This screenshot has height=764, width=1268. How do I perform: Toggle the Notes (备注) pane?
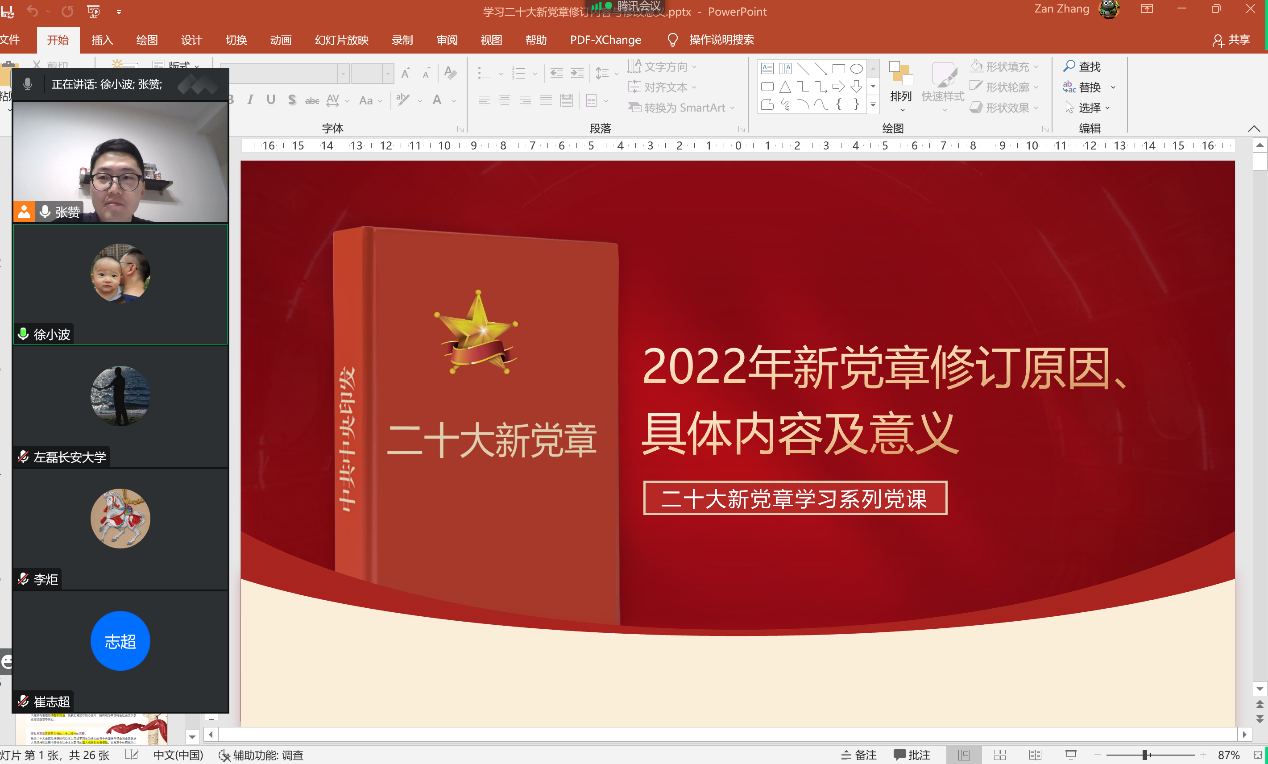click(x=858, y=755)
